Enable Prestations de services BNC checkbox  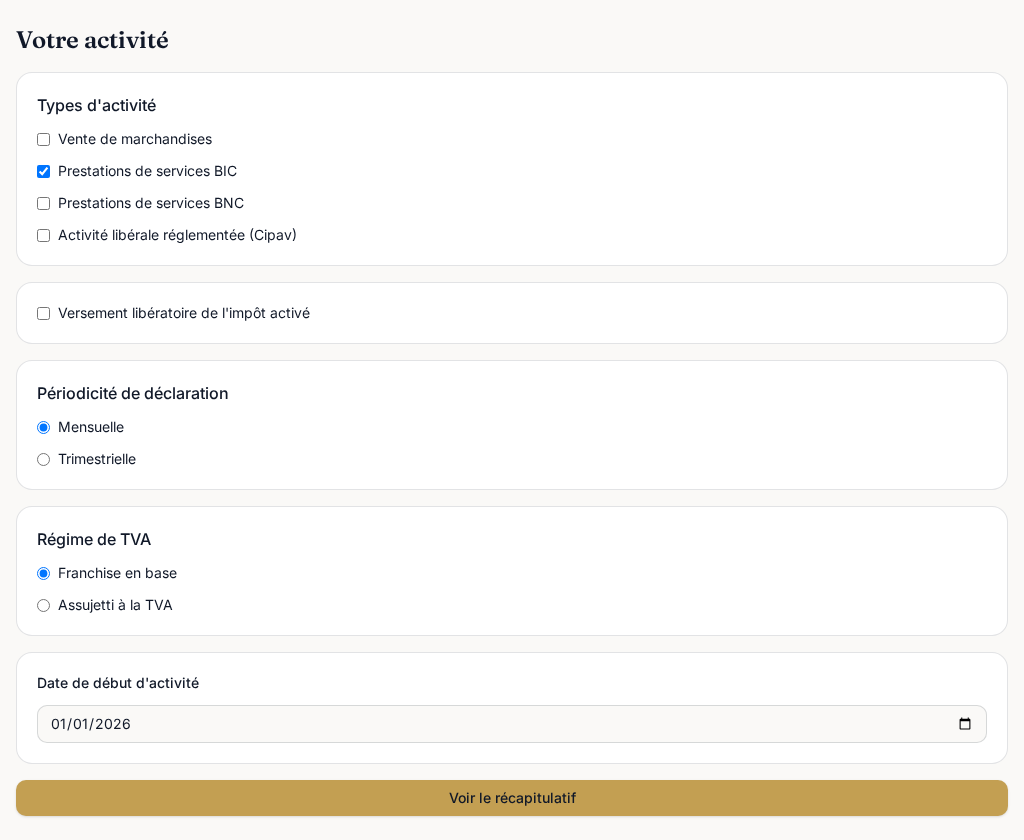click(44, 204)
